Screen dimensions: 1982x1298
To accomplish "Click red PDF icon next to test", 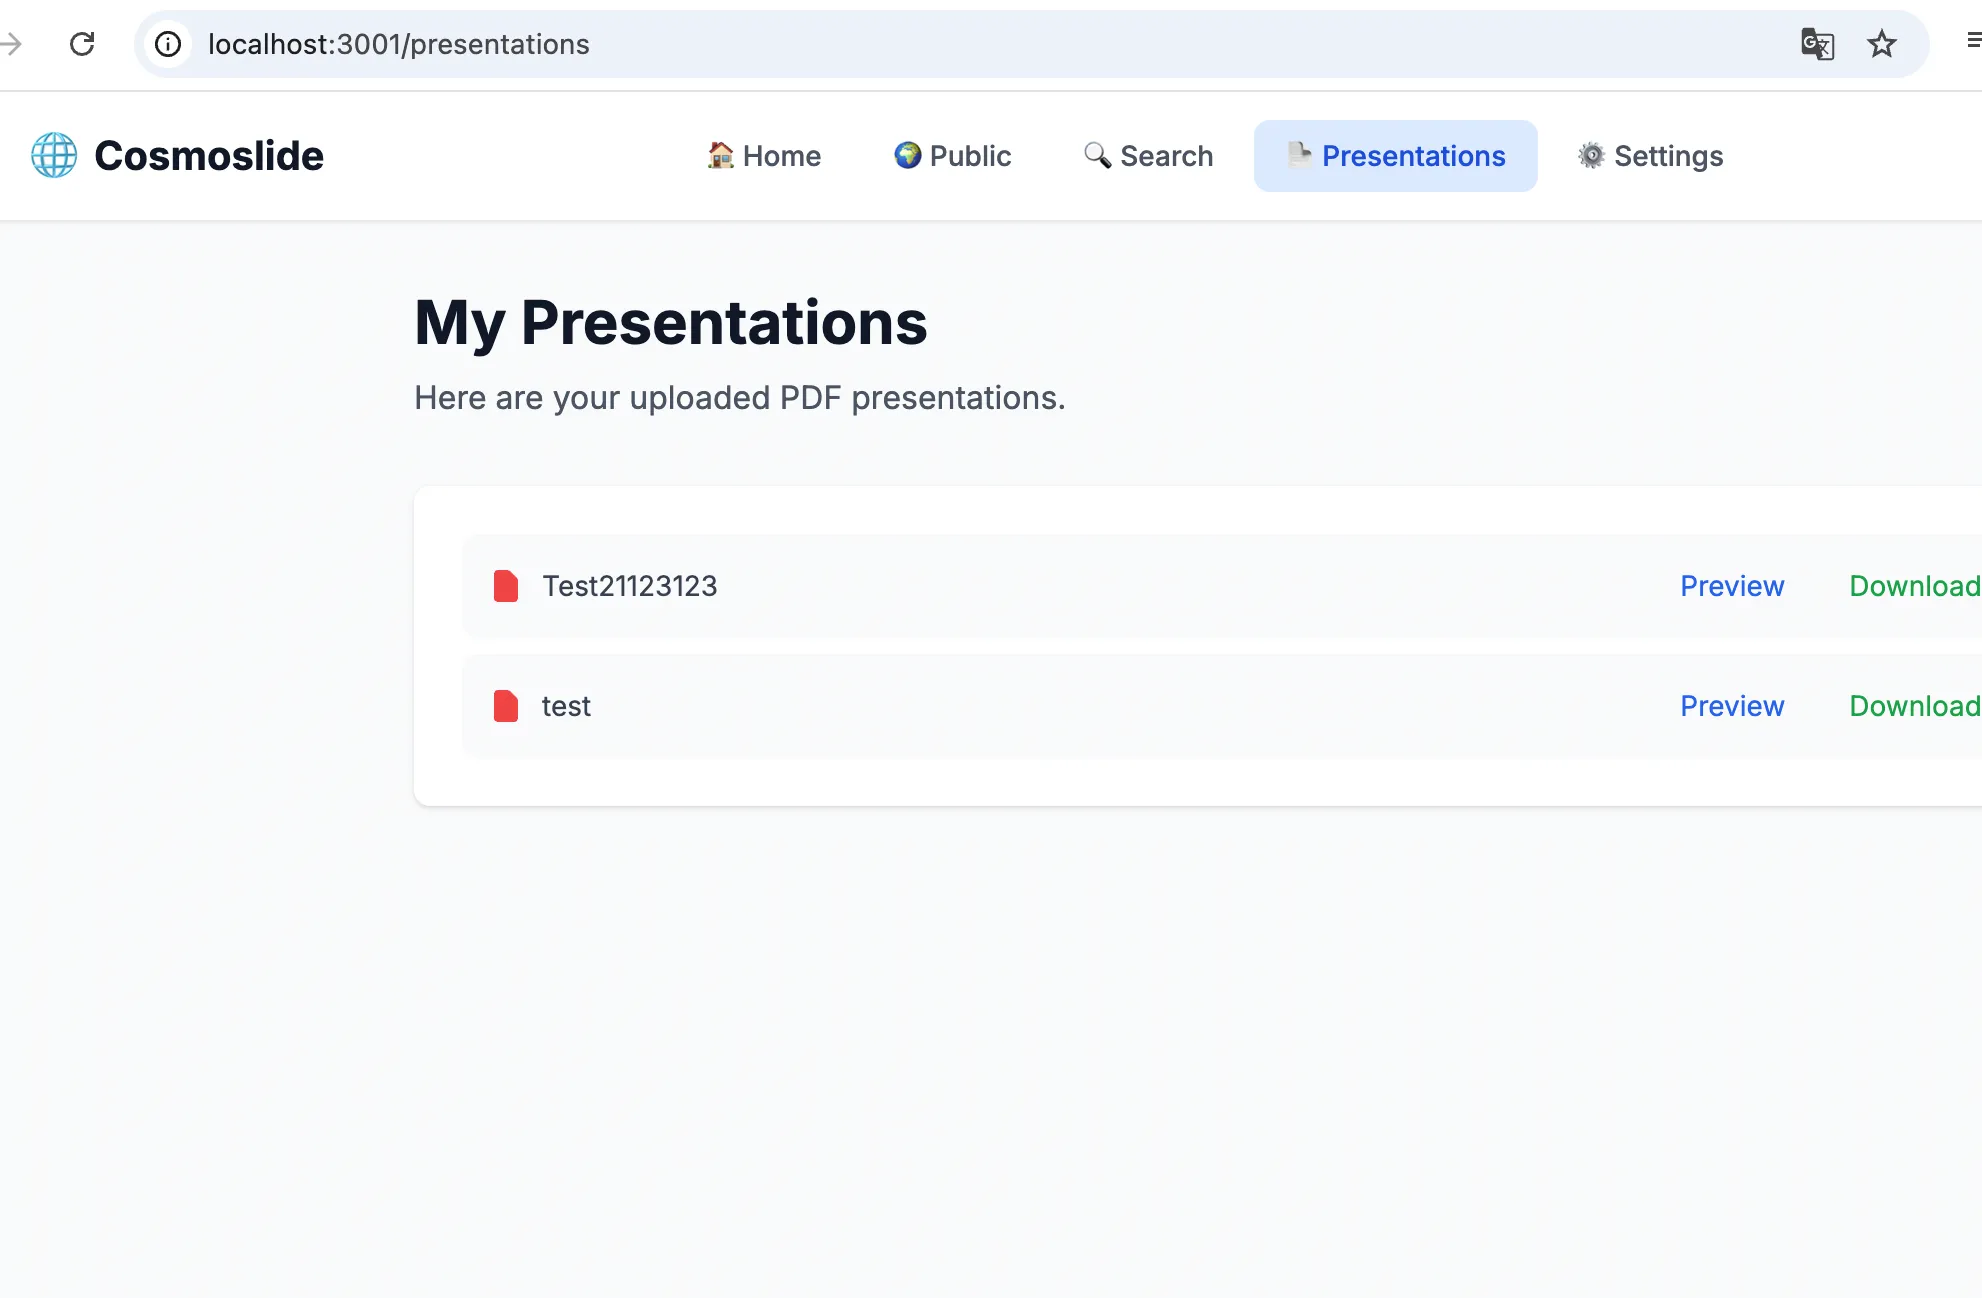I will point(506,706).
